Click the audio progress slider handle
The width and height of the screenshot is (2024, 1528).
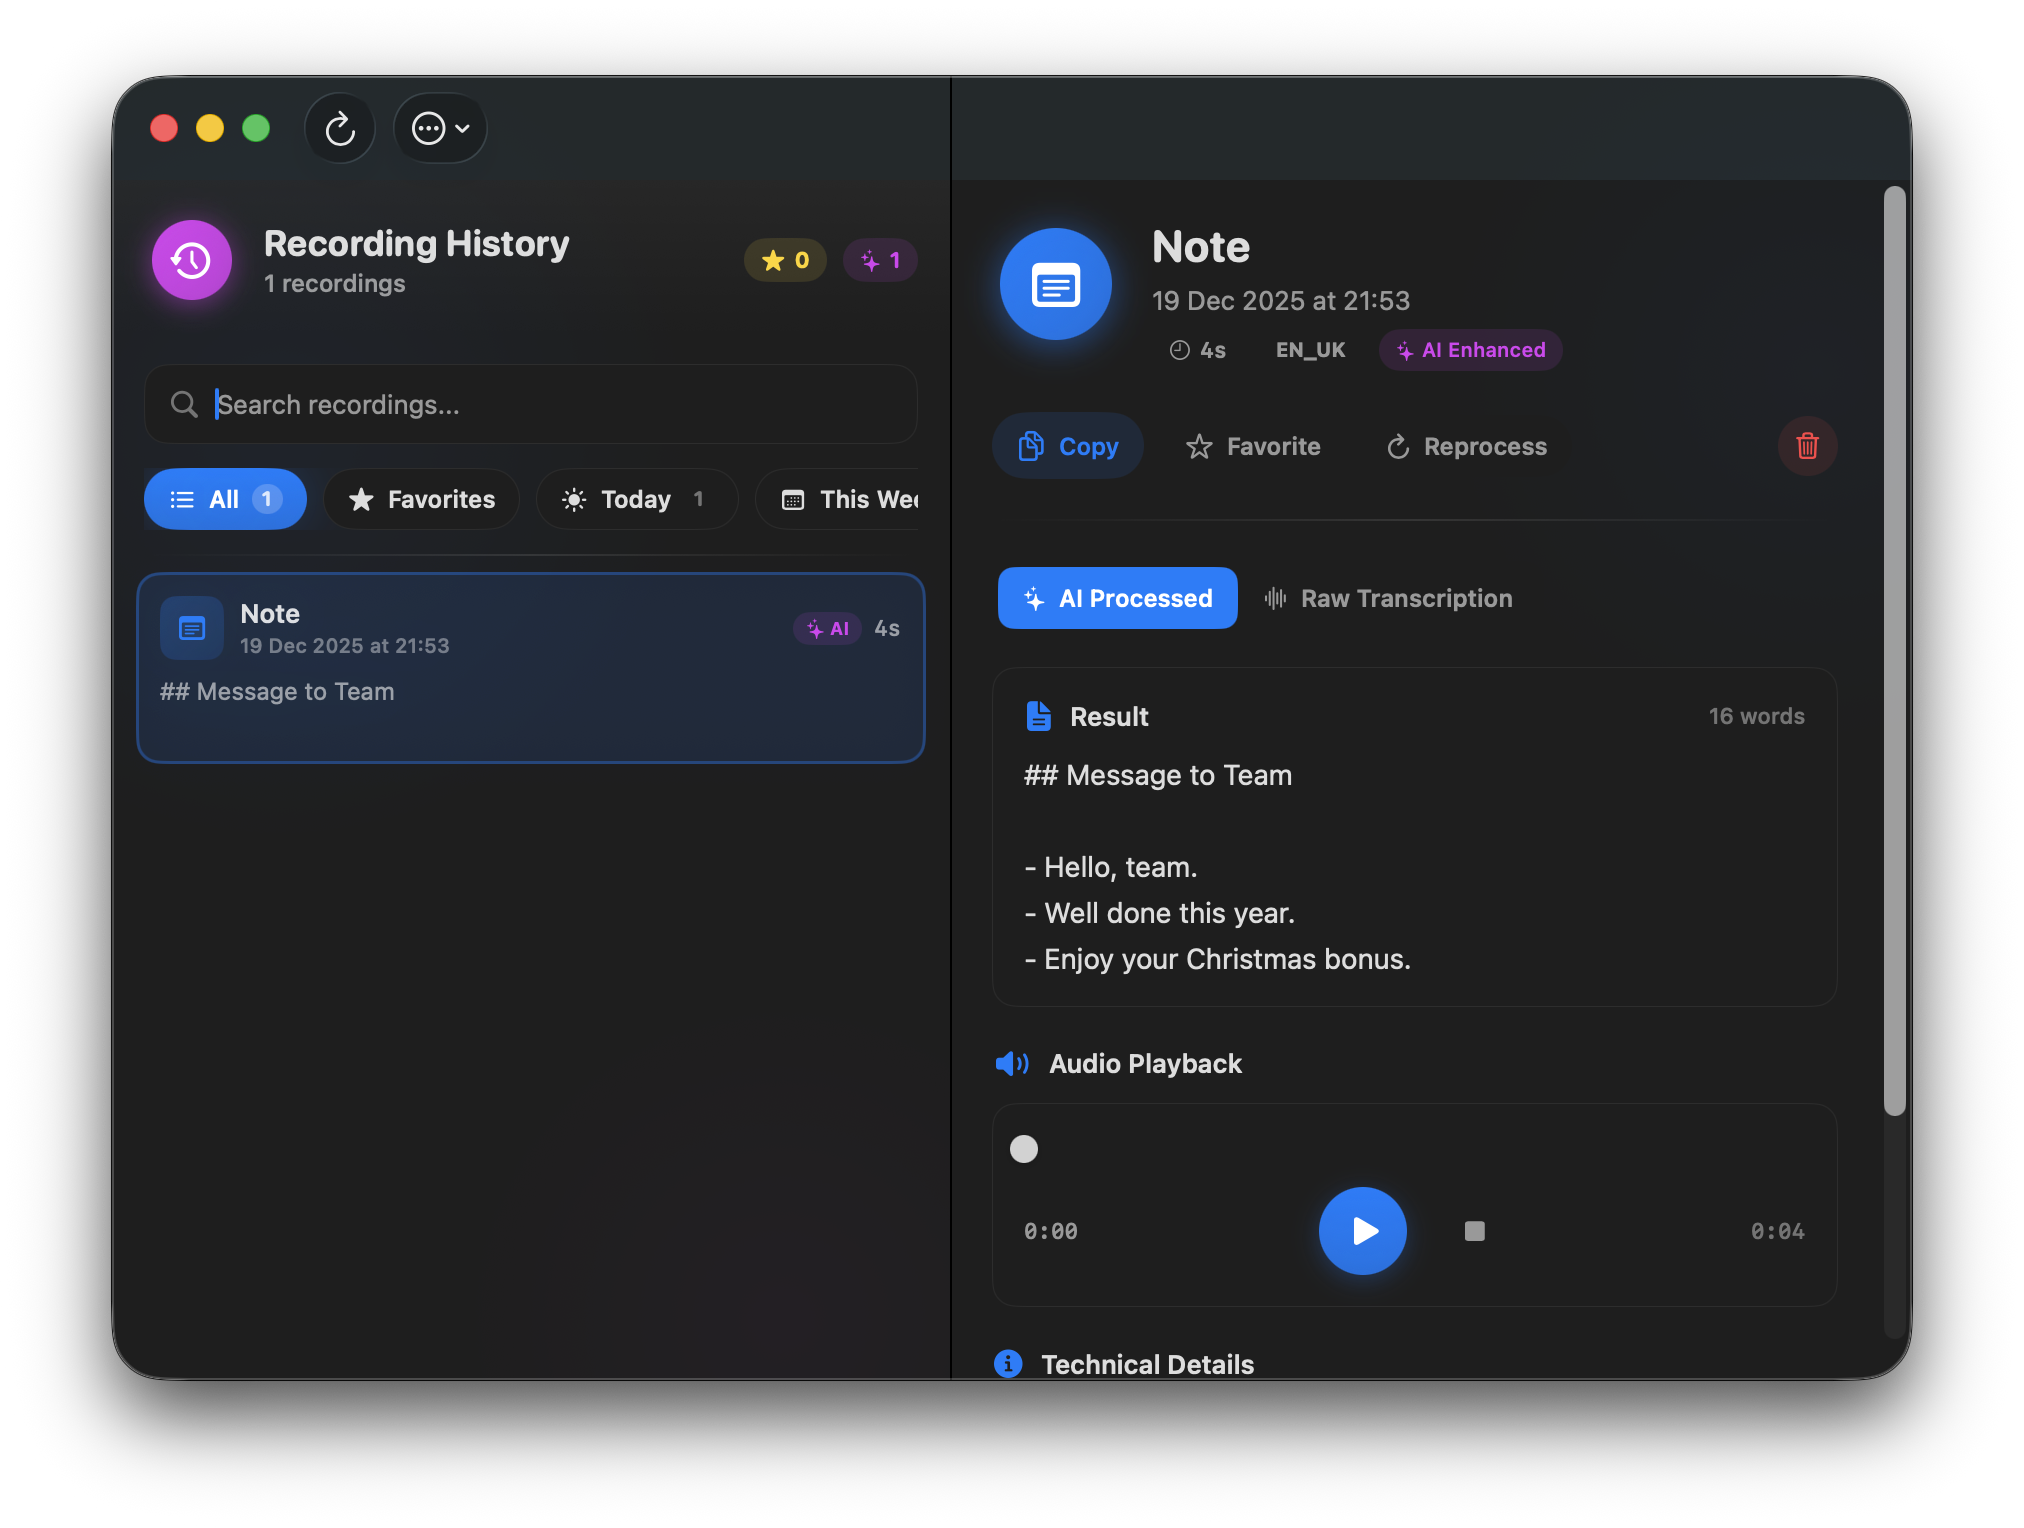point(1024,1149)
